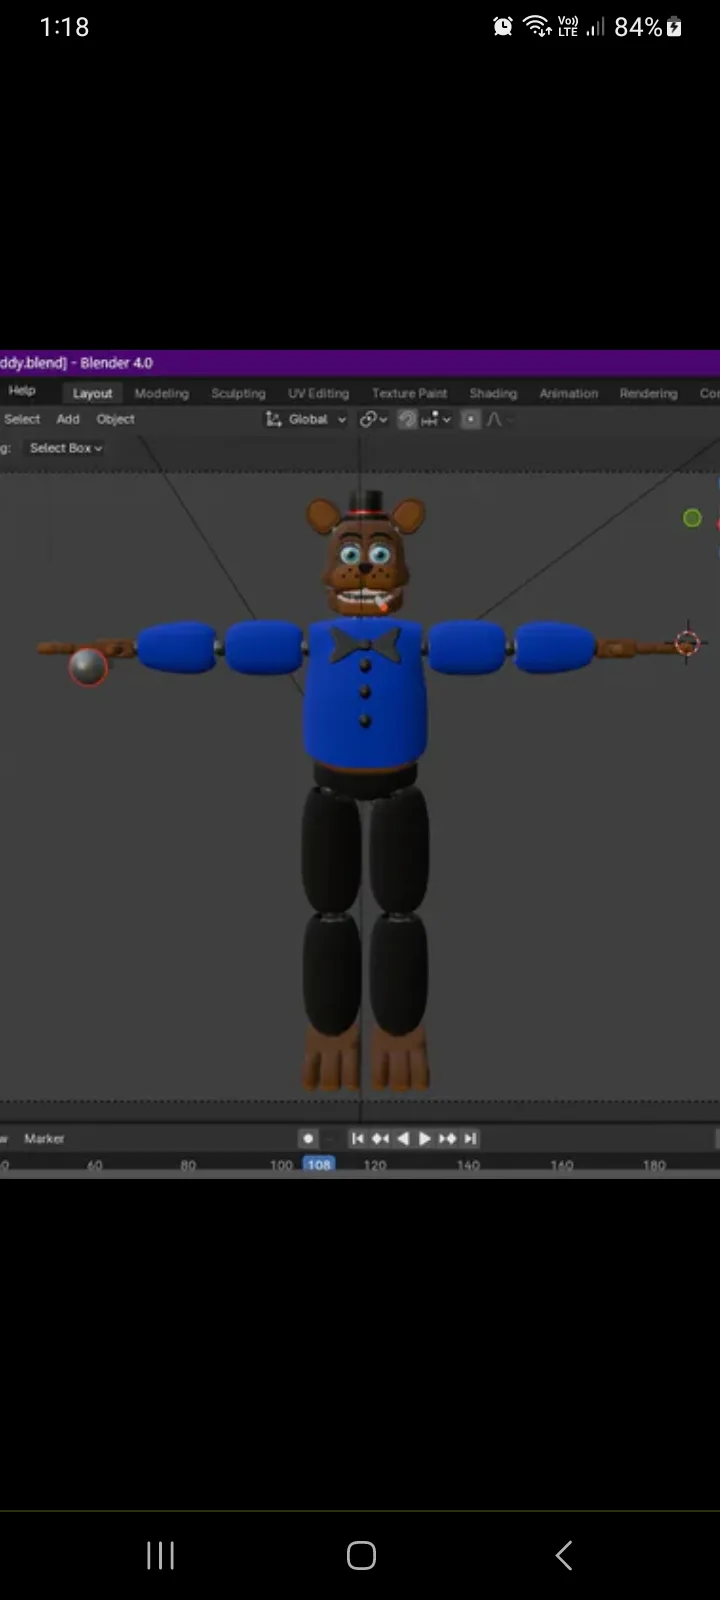The width and height of the screenshot is (720, 1600).
Task: Click frame 80 on the timeline ruler
Action: [188, 1165]
